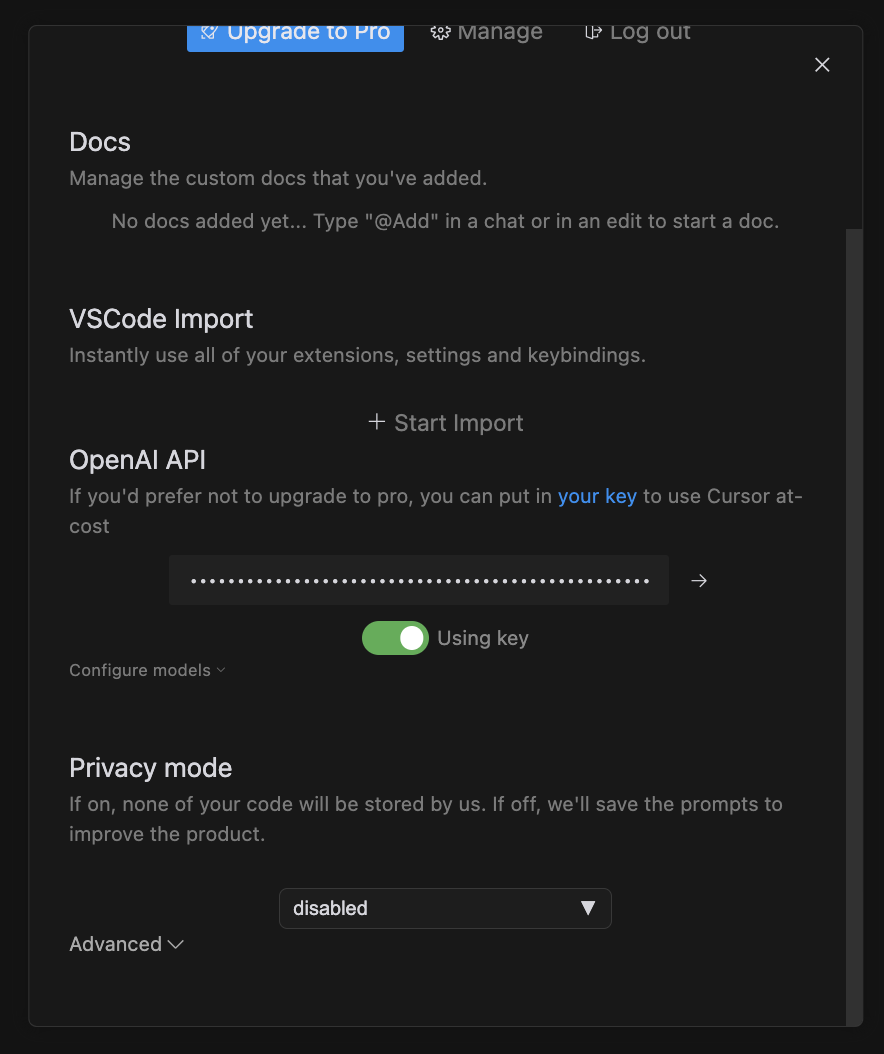The height and width of the screenshot is (1054, 884).
Task: Expand the Configure models section
Action: pos(147,670)
